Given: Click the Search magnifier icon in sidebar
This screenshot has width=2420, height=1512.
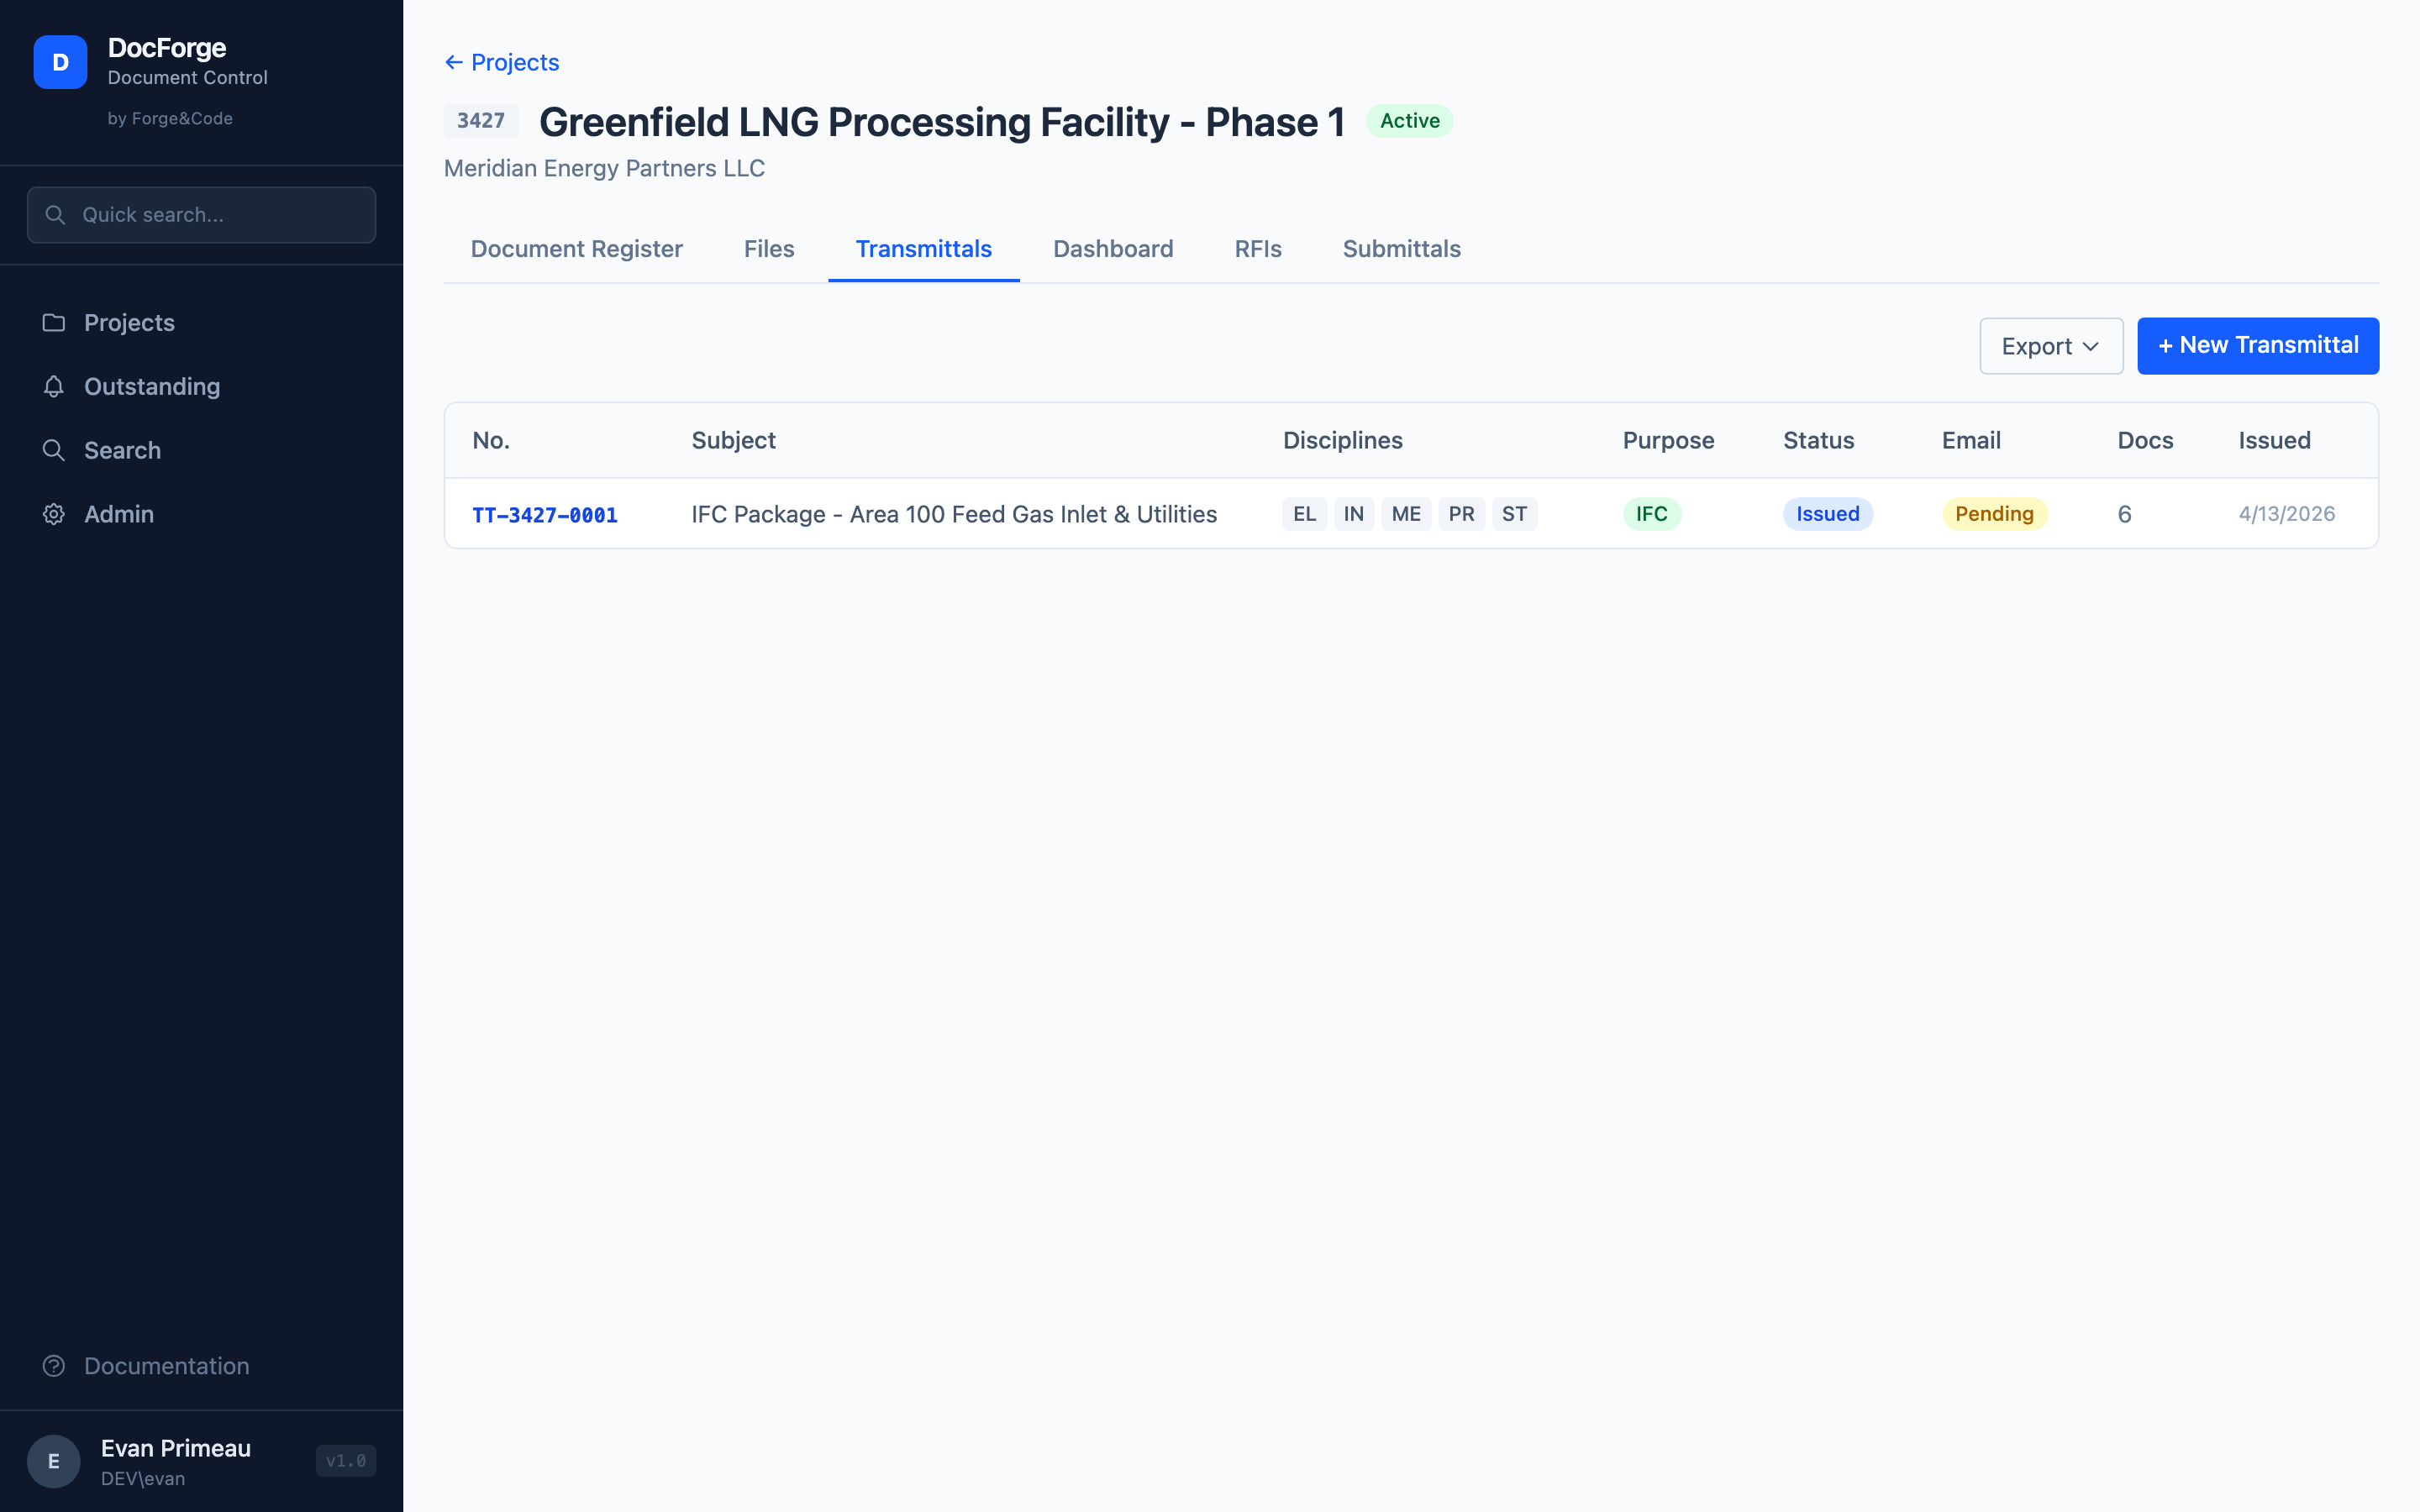Looking at the screenshot, I should (54, 450).
